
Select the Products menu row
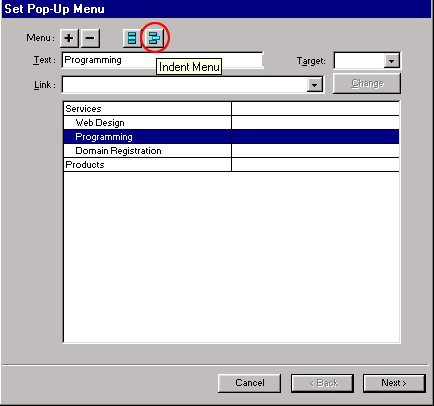(x=147, y=165)
